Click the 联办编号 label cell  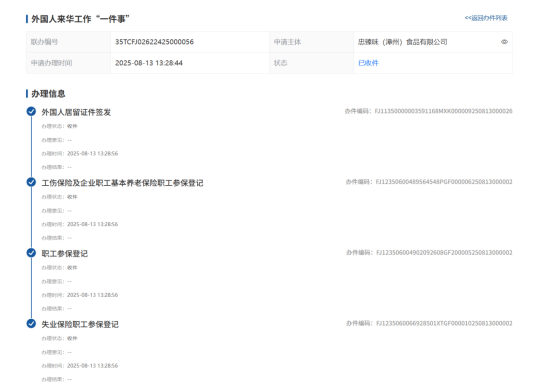pyautogui.click(x=69, y=42)
